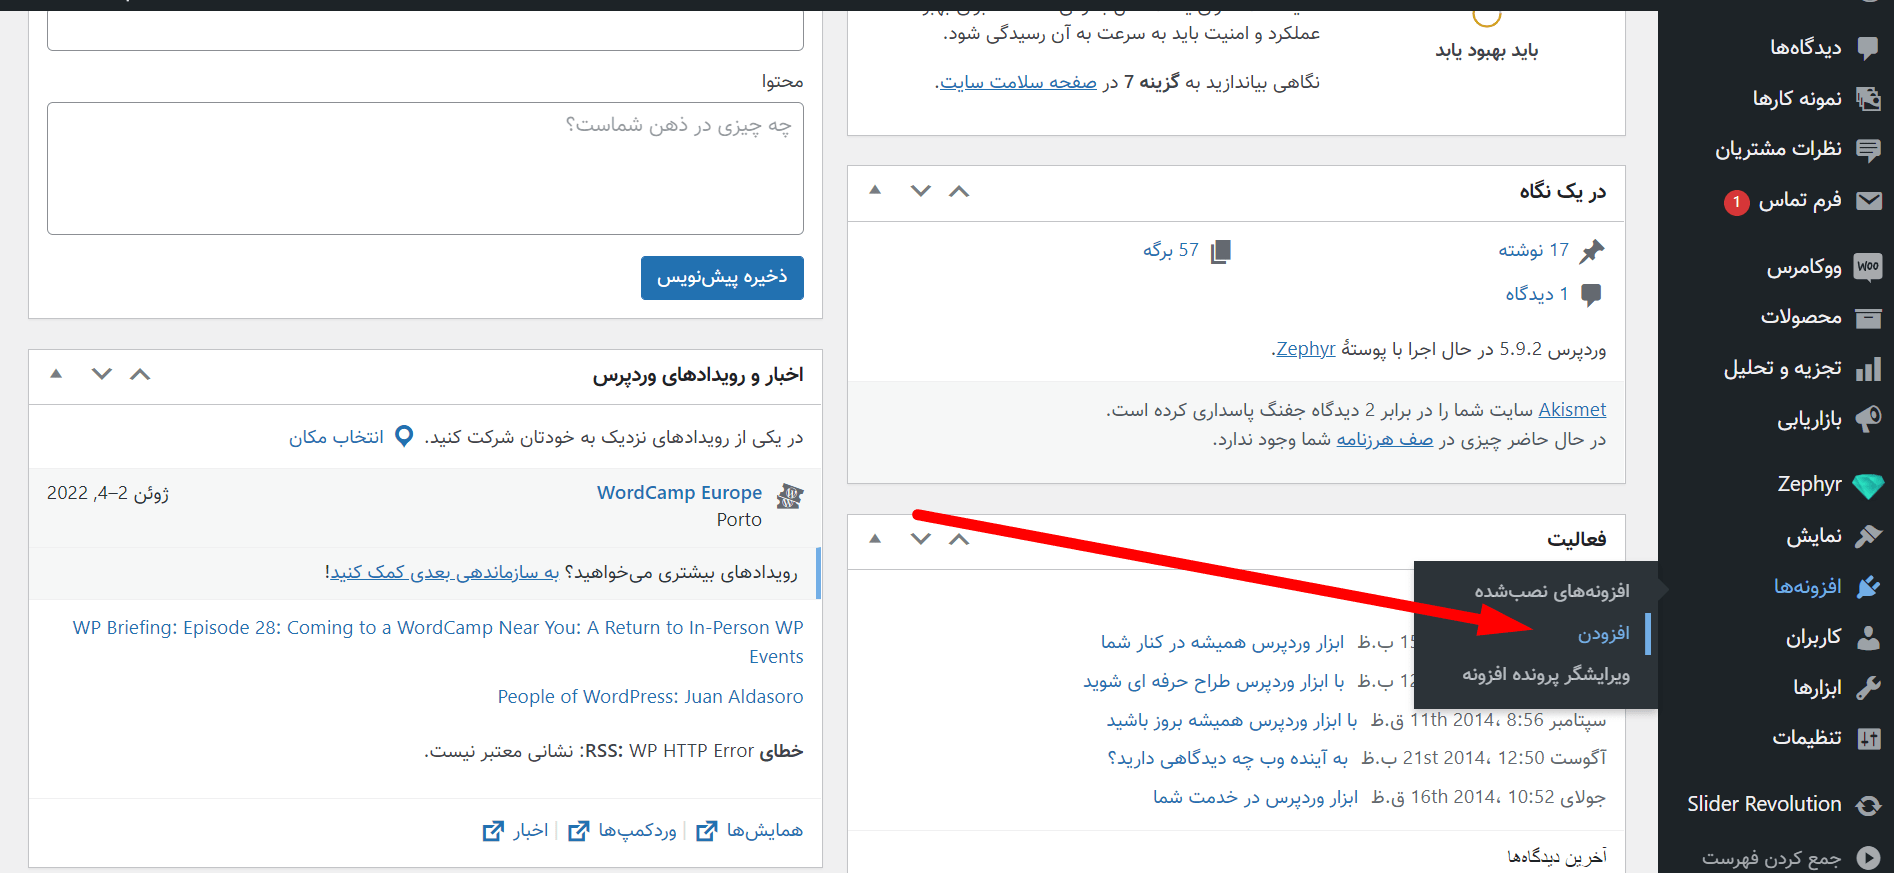Image resolution: width=1894 pixels, height=873 pixels.
Task: Click the جمع کردن فهرست collapse icon
Action: pyautogui.click(x=1867, y=857)
